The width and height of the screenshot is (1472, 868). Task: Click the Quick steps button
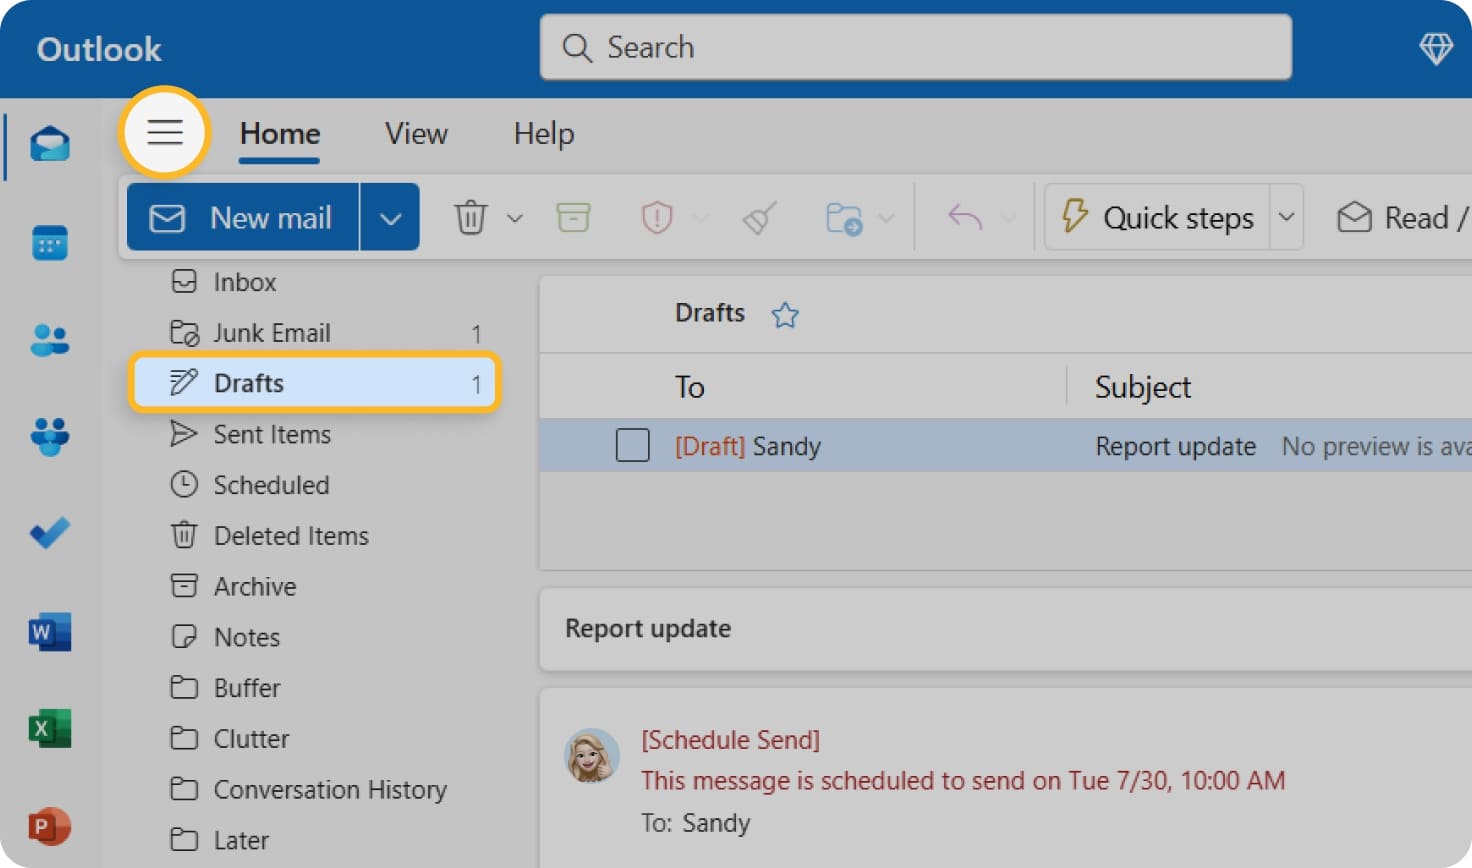pos(1158,217)
